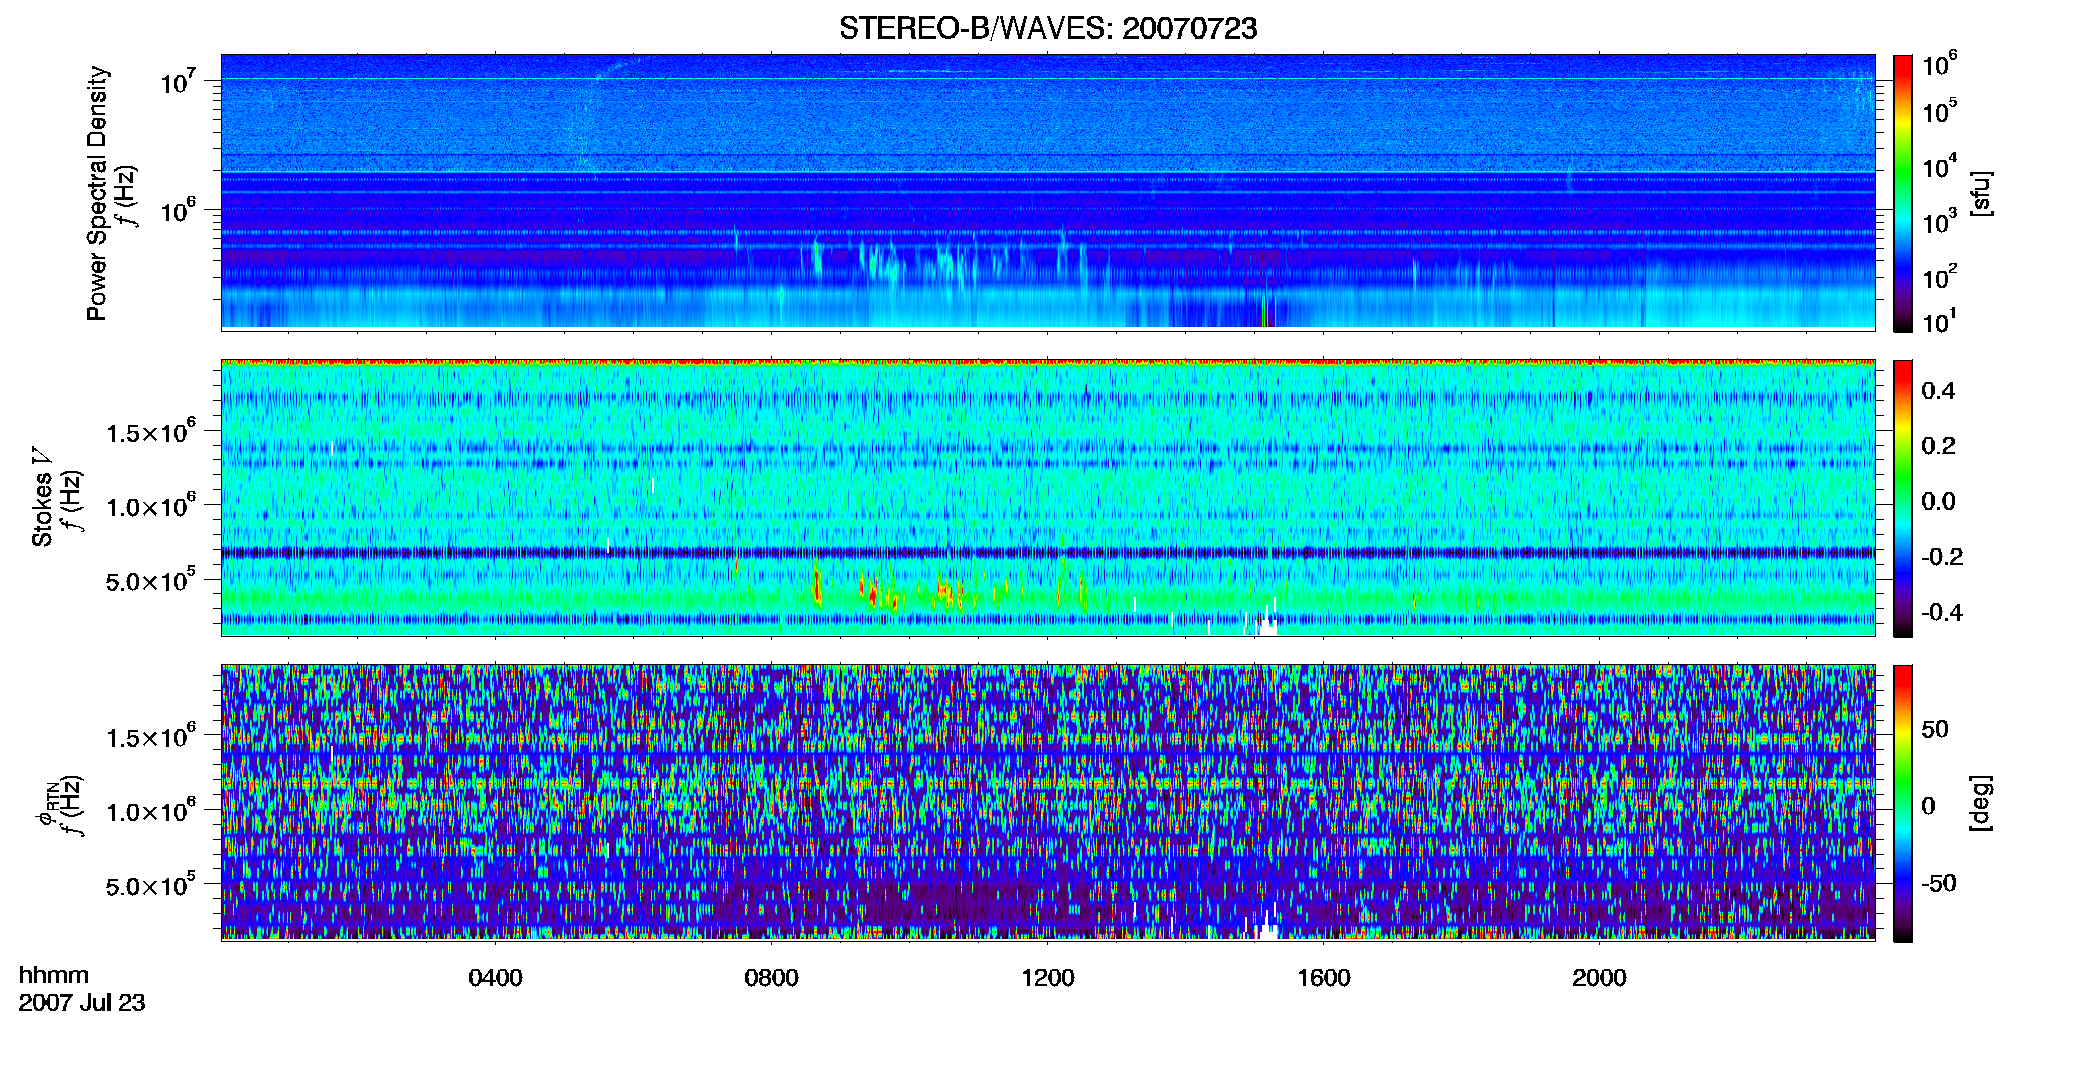2096x1080 pixels.
Task: Click the hhmm axis label
Action: [x=54, y=975]
